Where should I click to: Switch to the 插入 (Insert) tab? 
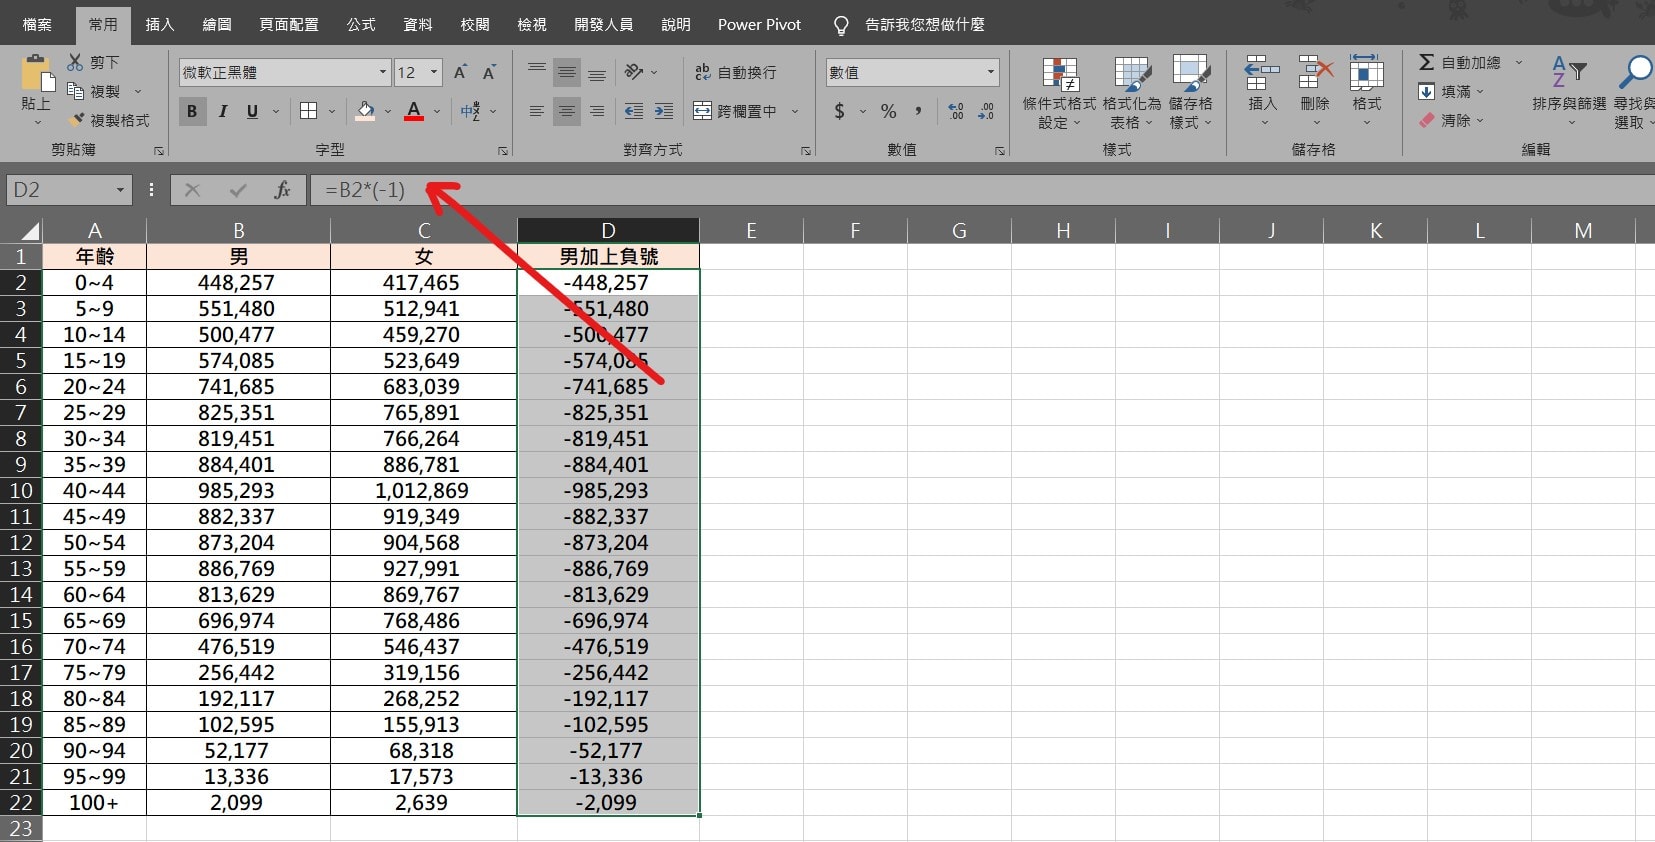pyautogui.click(x=159, y=24)
